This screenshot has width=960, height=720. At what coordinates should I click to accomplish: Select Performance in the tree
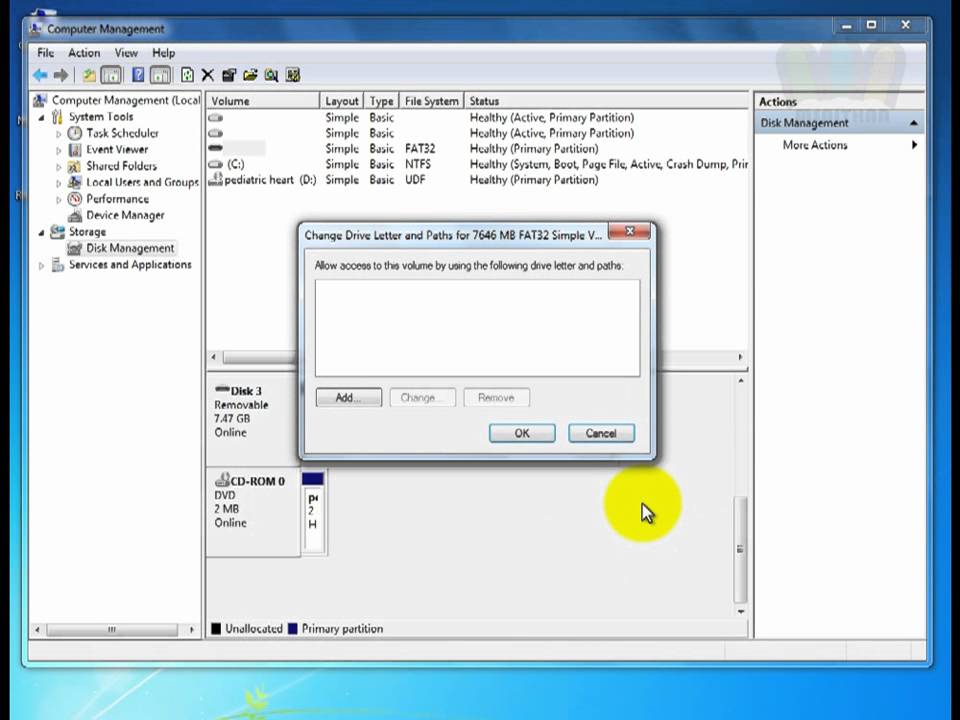[x=118, y=199]
